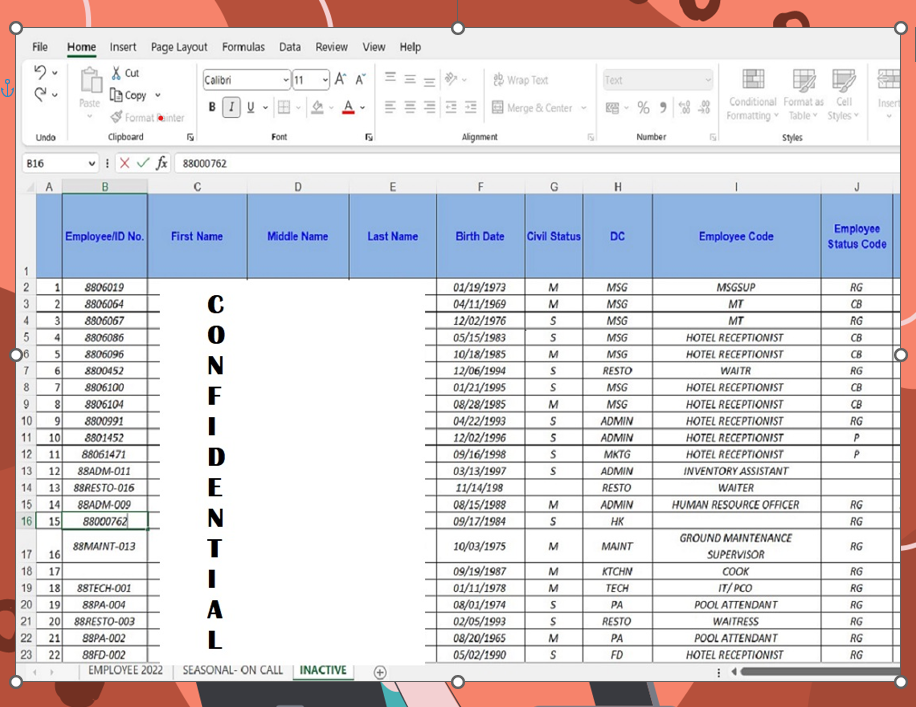Click the Redo arrow icon
The image size is (916, 707).
click(40, 94)
